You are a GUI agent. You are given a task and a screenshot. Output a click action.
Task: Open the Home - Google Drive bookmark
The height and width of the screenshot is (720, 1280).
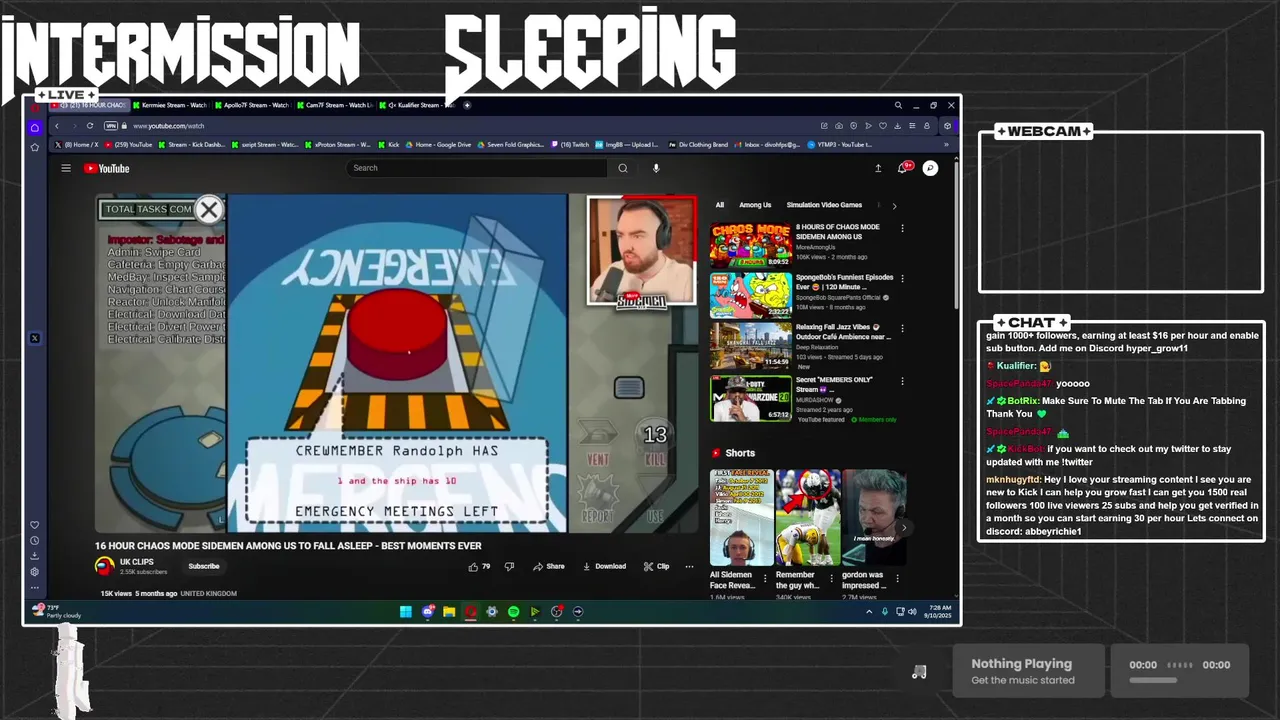point(438,145)
